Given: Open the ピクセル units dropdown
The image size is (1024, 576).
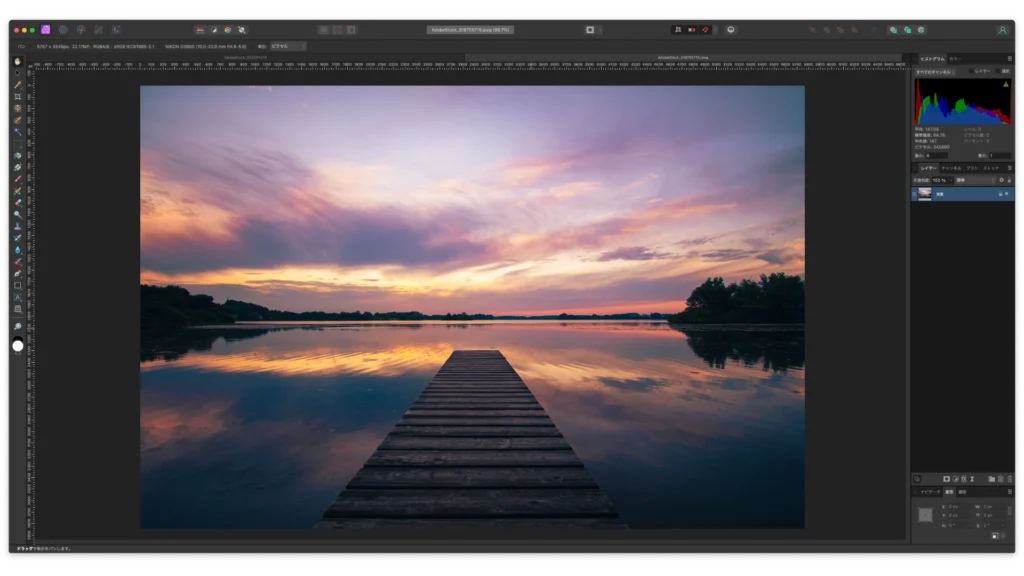Looking at the screenshot, I should tap(288, 46).
